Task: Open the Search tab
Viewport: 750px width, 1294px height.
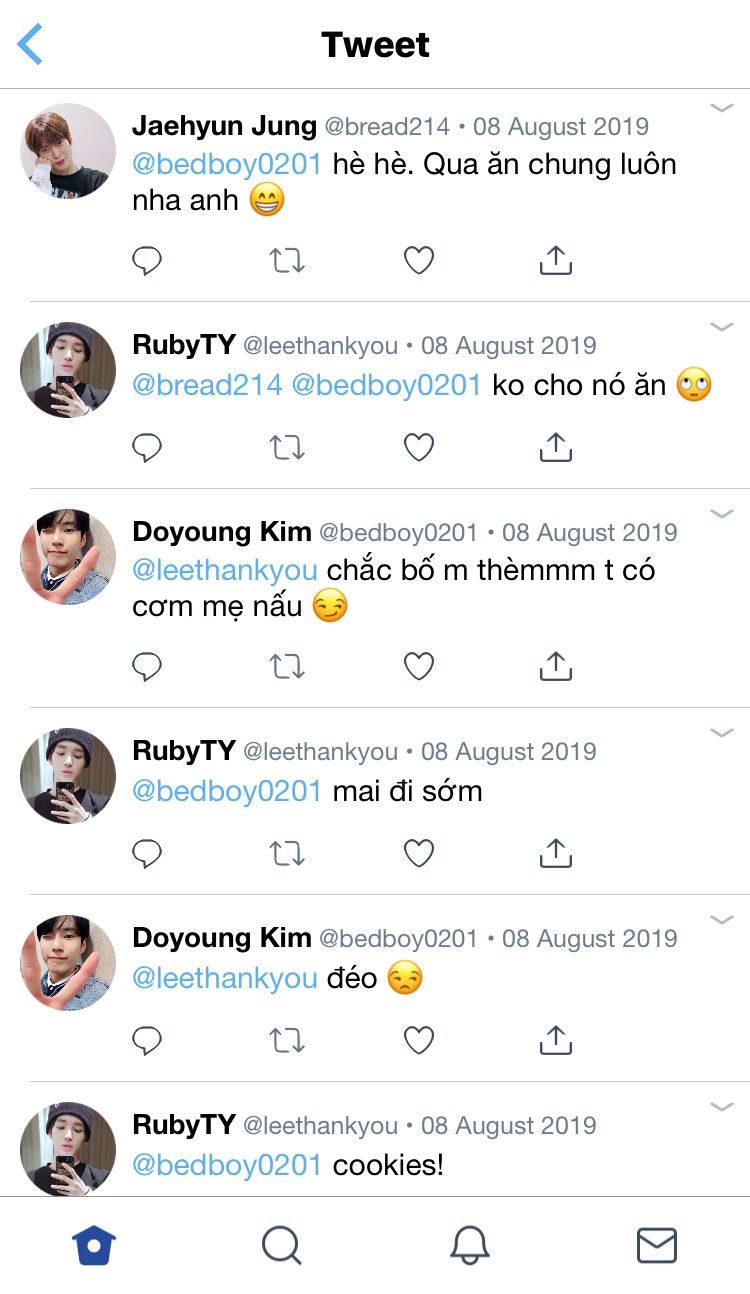Action: (281, 1246)
